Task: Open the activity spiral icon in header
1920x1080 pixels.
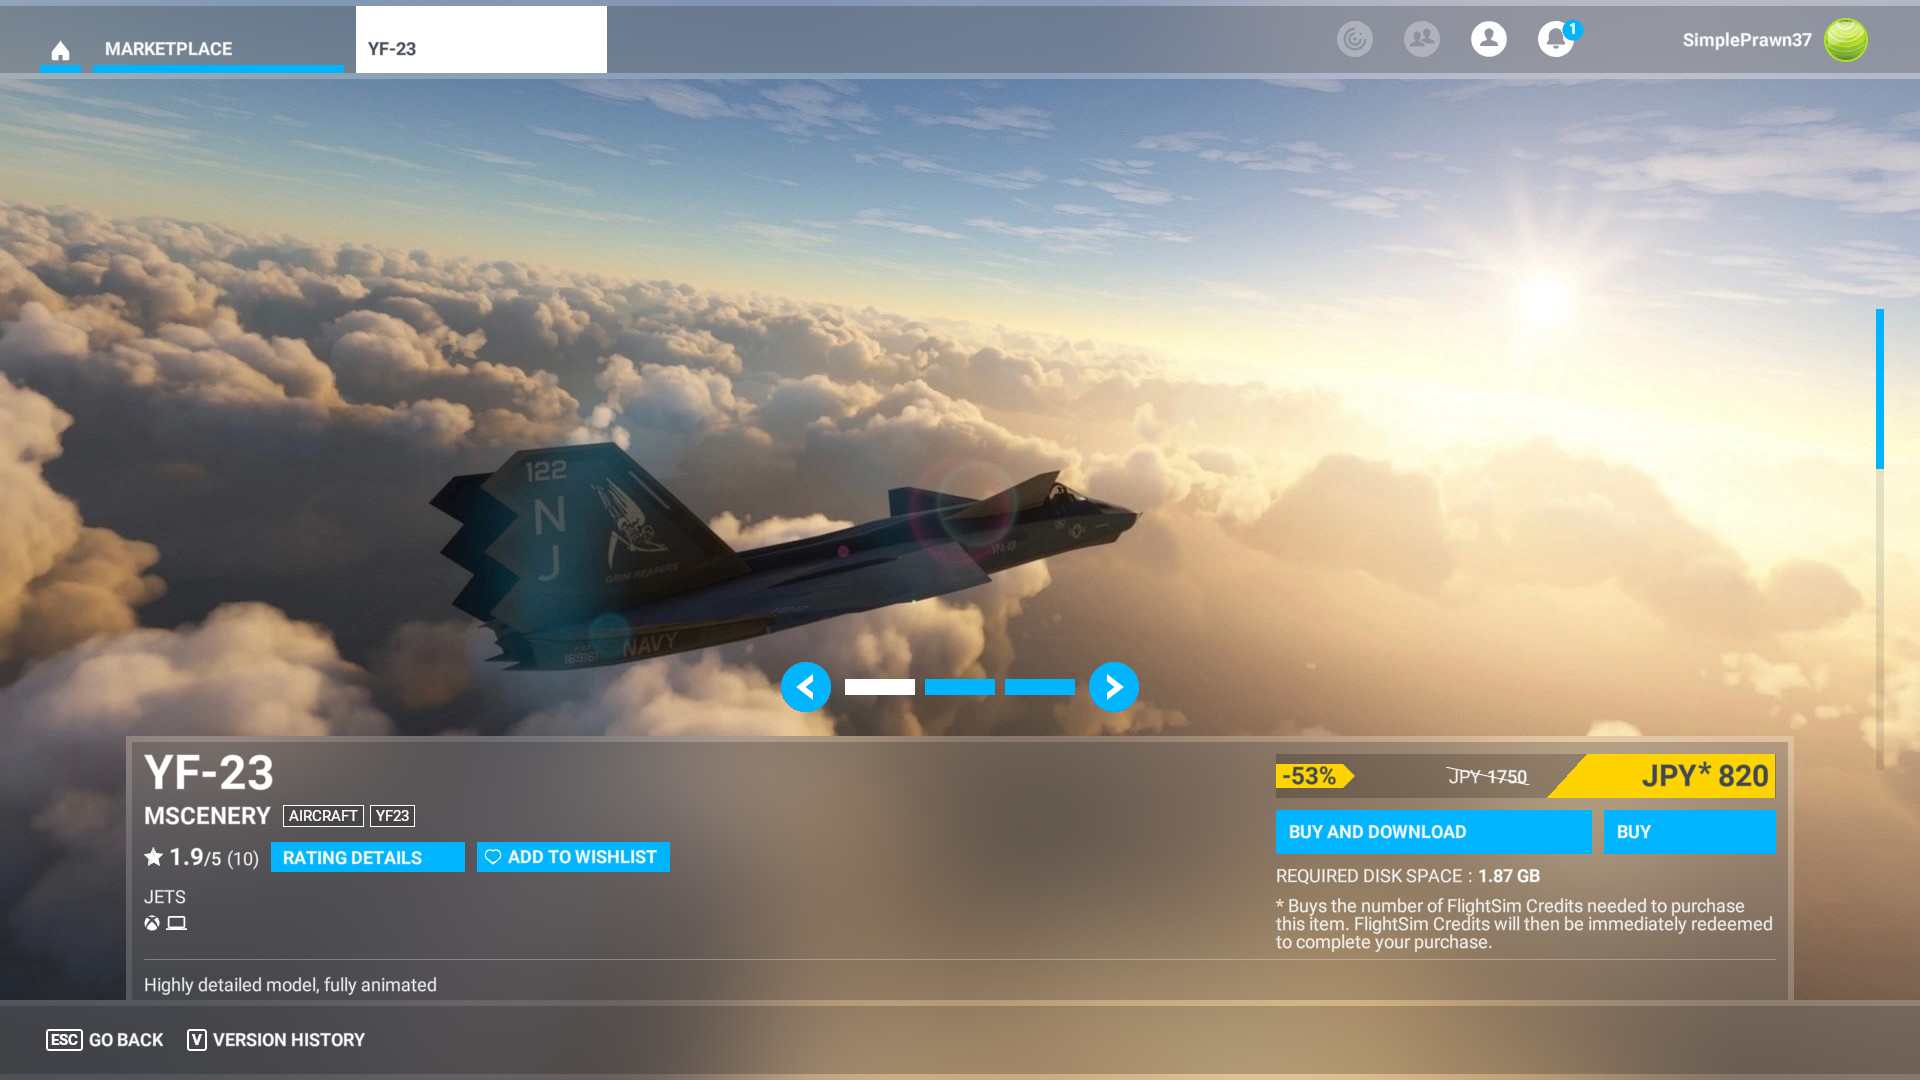Action: [x=1355, y=39]
